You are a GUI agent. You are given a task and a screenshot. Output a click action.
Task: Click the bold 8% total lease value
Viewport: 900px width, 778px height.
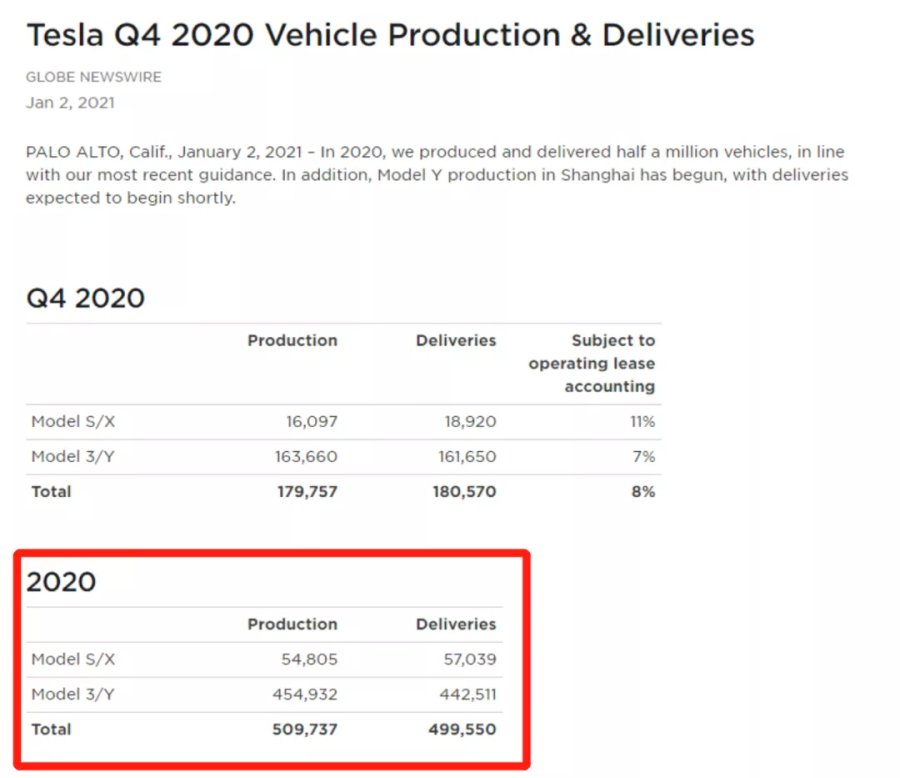645,492
